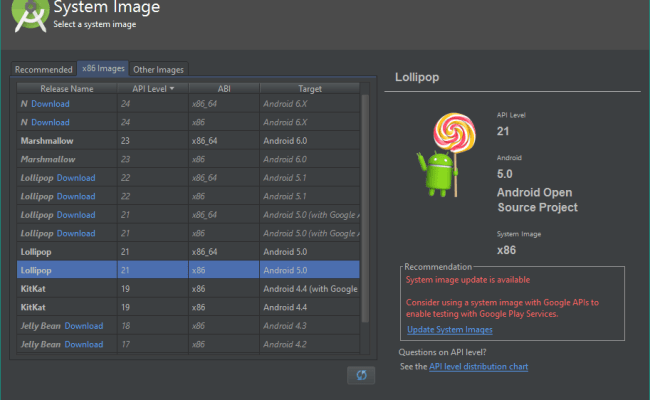650x400 pixels.
Task: Click the Lollipop heading in details panel
Action: pyautogui.click(x=417, y=77)
